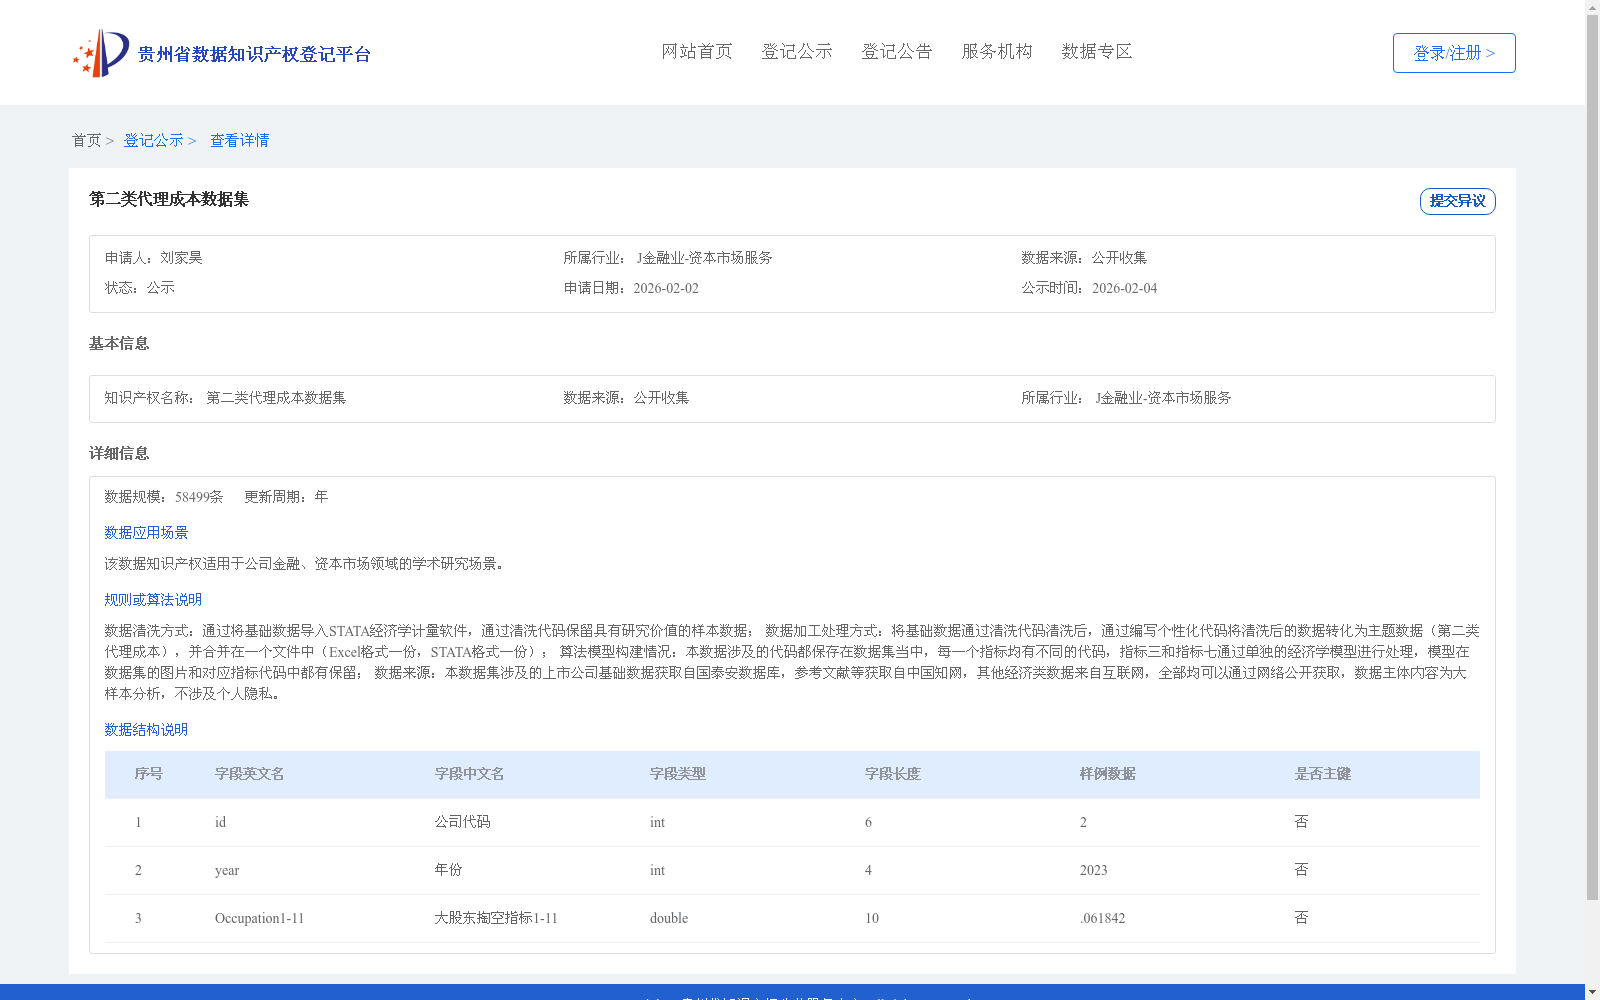Open the 网站首页 navigation item
This screenshot has width=1600, height=1000.
coord(697,52)
